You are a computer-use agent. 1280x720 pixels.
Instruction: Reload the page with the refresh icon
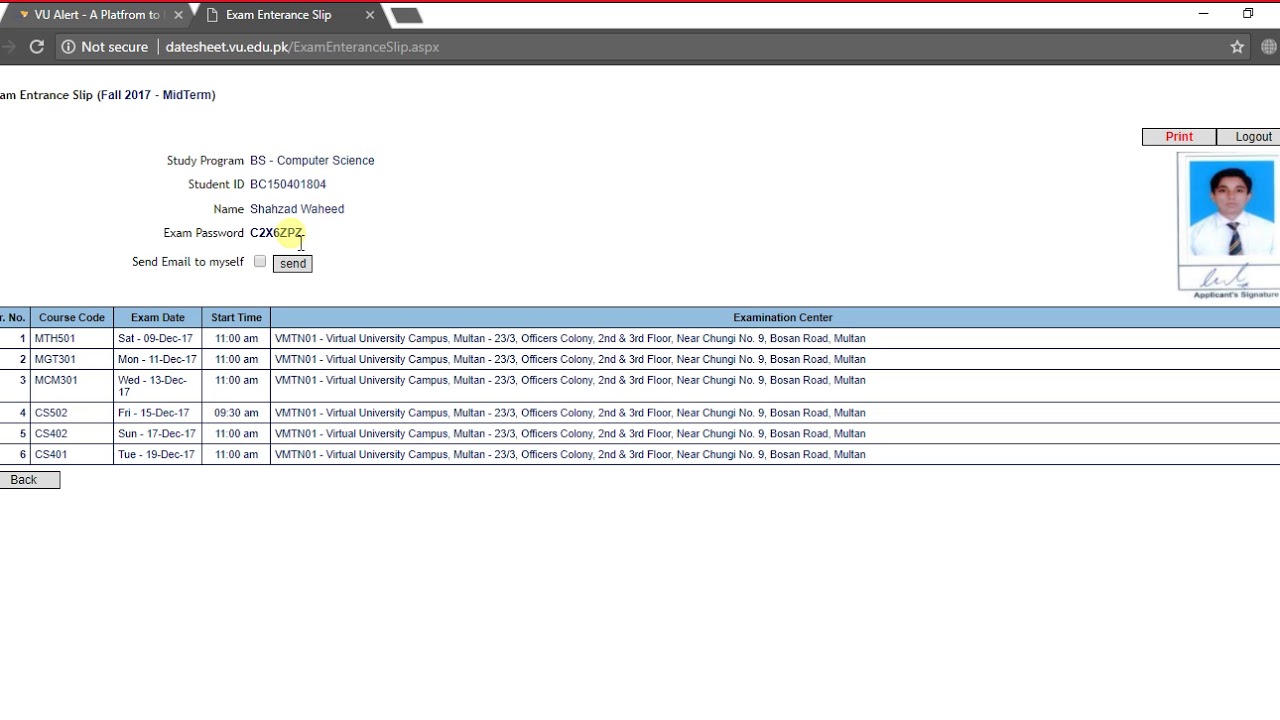(x=37, y=47)
